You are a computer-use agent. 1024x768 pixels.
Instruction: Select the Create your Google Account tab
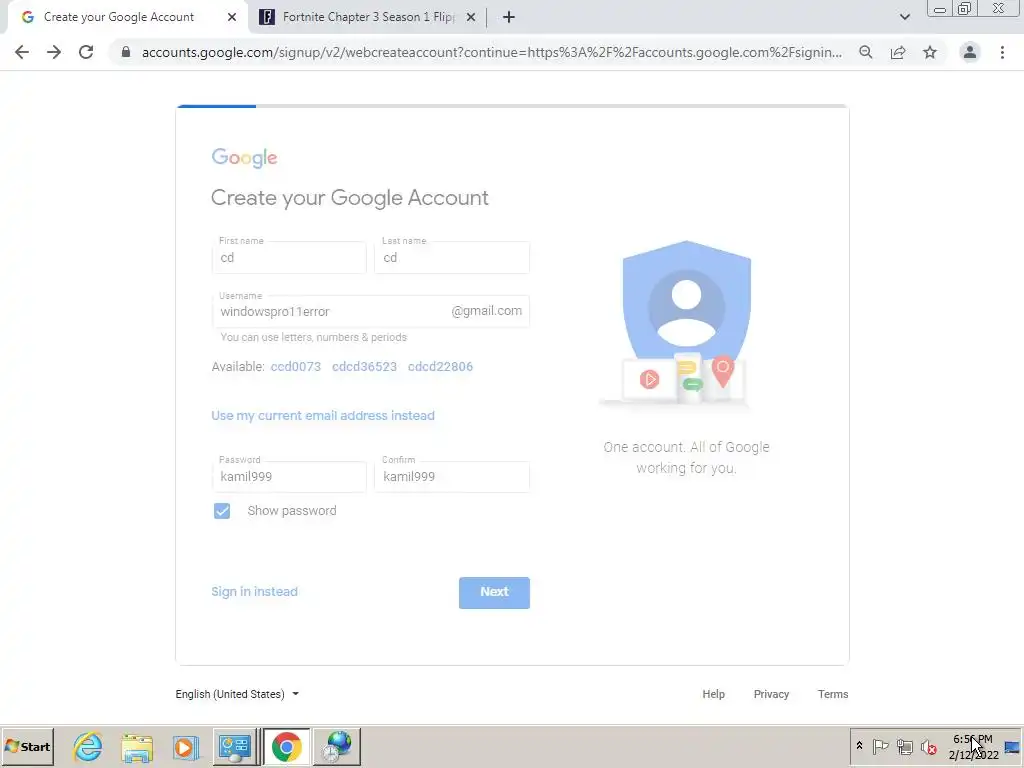click(127, 17)
